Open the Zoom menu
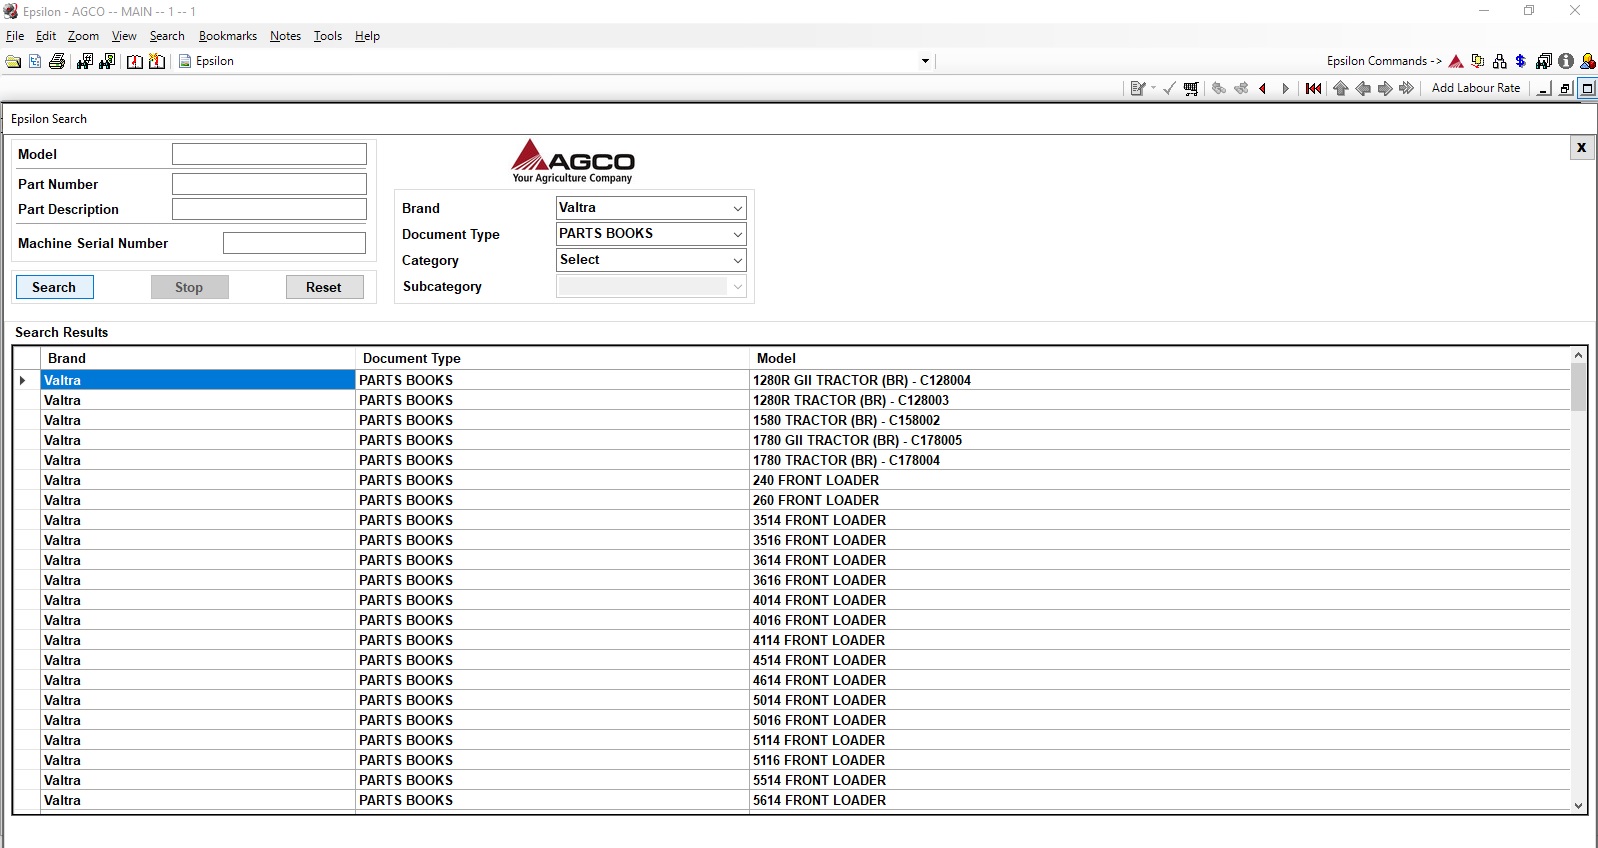Screen dimensions: 1598x848 point(83,36)
